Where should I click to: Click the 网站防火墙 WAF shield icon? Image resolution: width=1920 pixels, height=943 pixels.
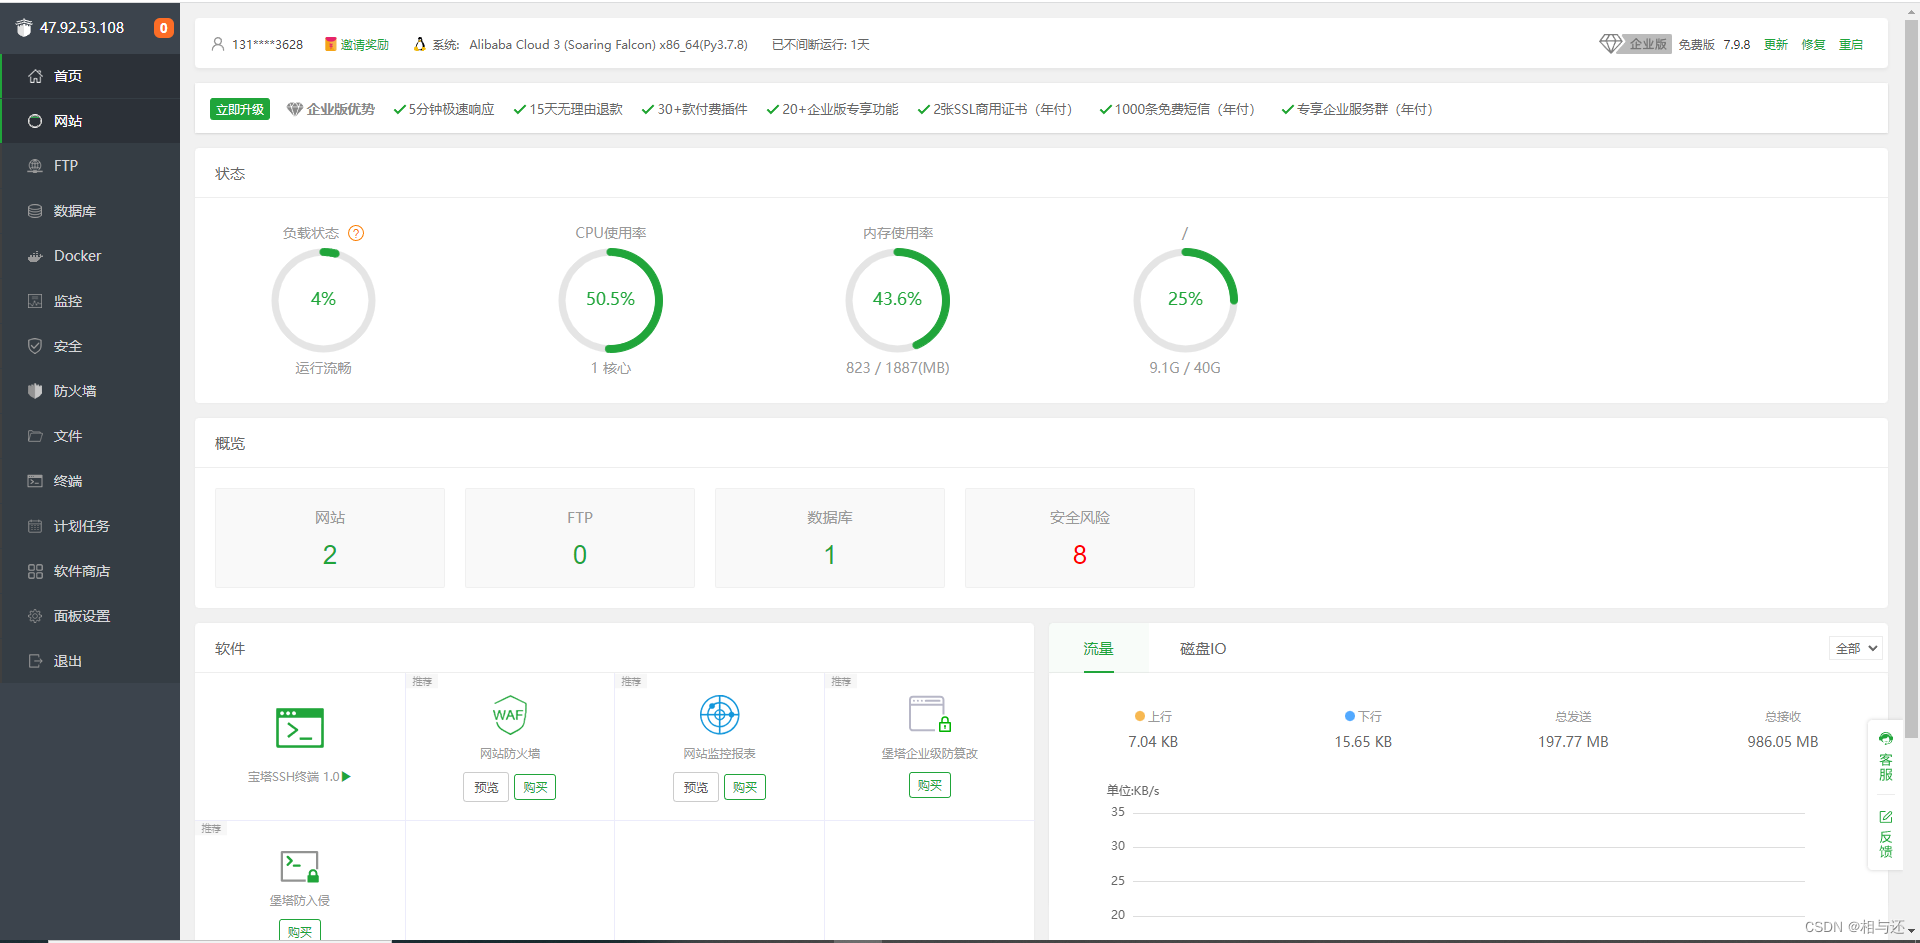[x=510, y=715]
